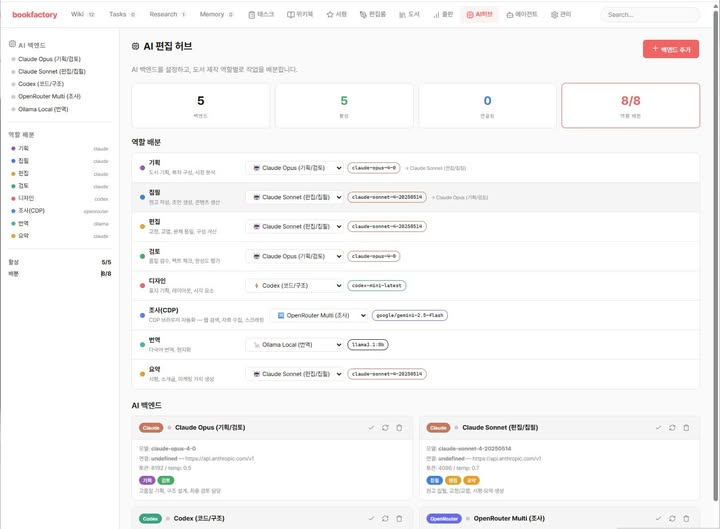
Task: Click the codex-mini-latest model chip
Action: 377,286
